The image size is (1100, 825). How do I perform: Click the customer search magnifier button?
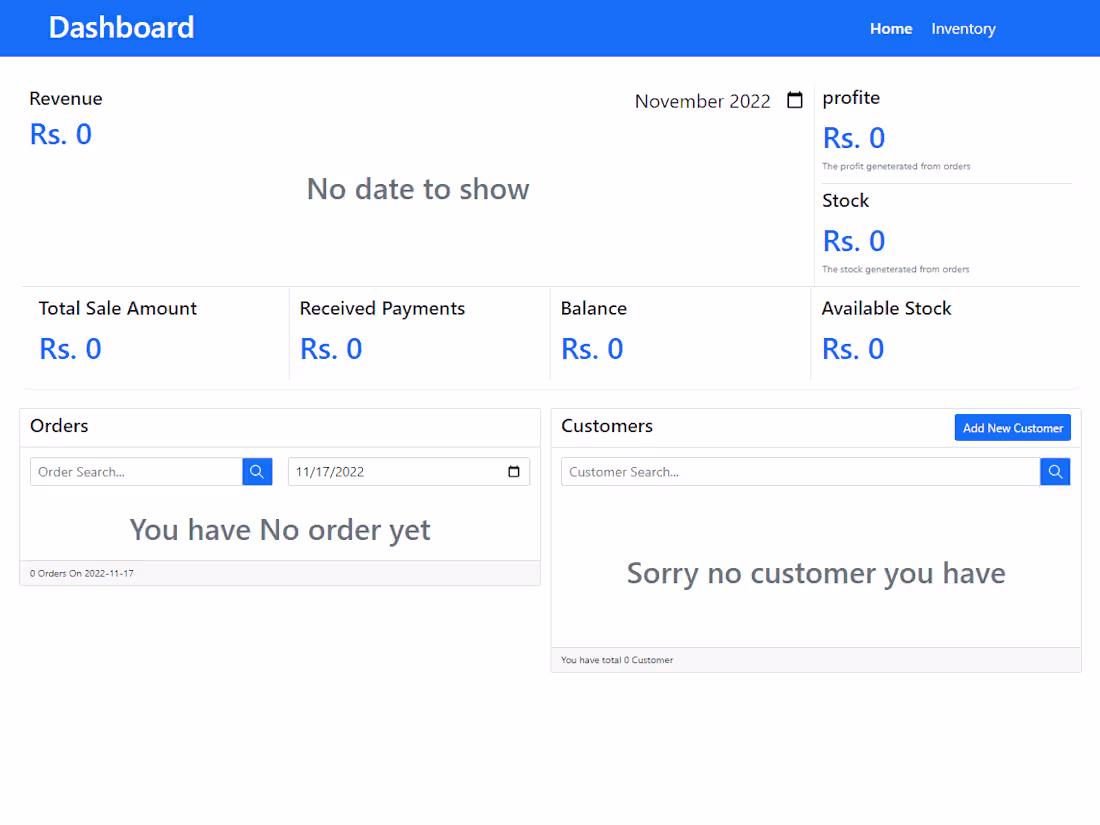(x=1055, y=471)
